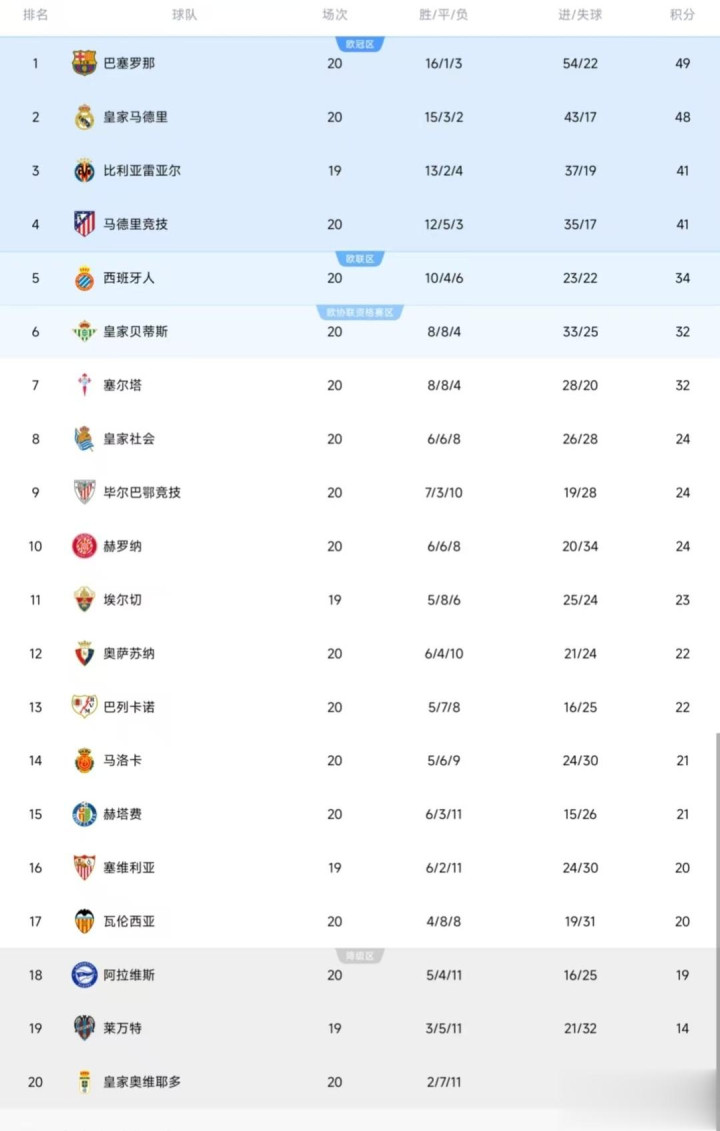
Task: Open the Espanyol crest icon
Action: pos(84,278)
